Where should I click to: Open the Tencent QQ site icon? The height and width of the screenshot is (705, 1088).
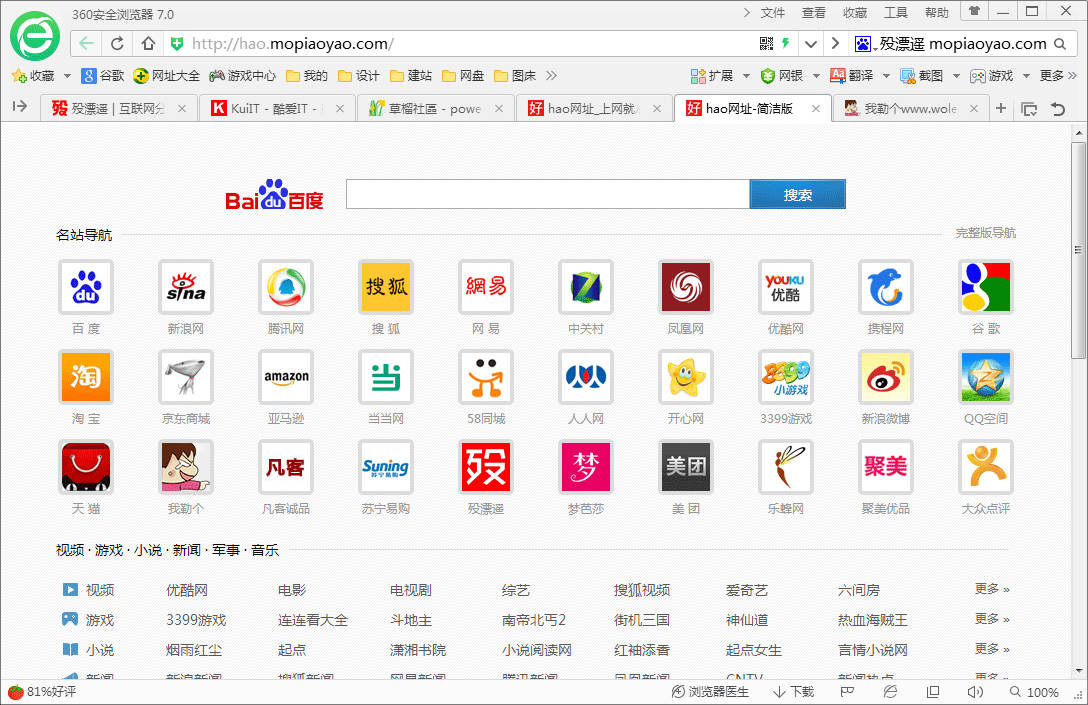tap(286, 287)
